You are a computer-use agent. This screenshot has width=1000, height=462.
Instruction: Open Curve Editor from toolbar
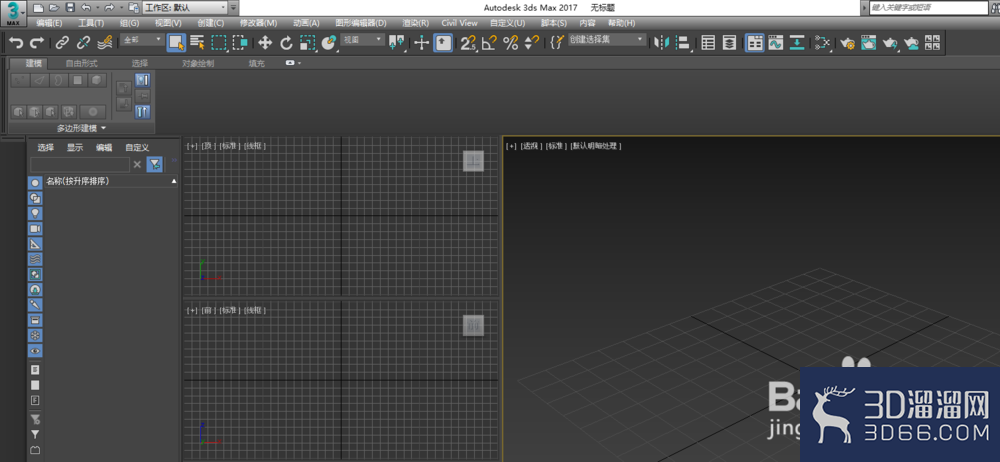(776, 43)
